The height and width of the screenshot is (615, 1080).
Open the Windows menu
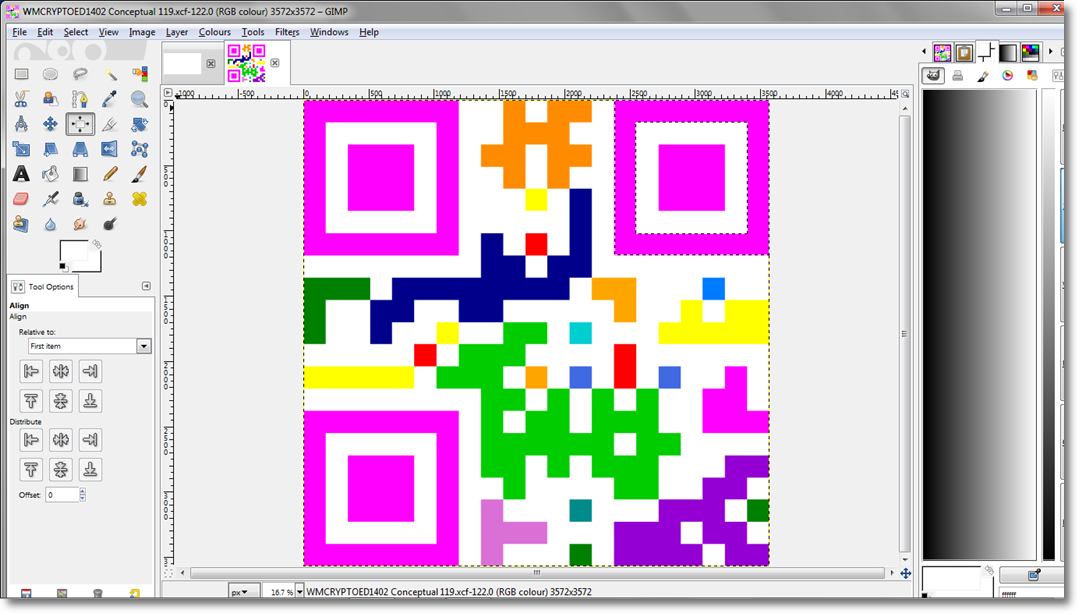click(x=329, y=32)
